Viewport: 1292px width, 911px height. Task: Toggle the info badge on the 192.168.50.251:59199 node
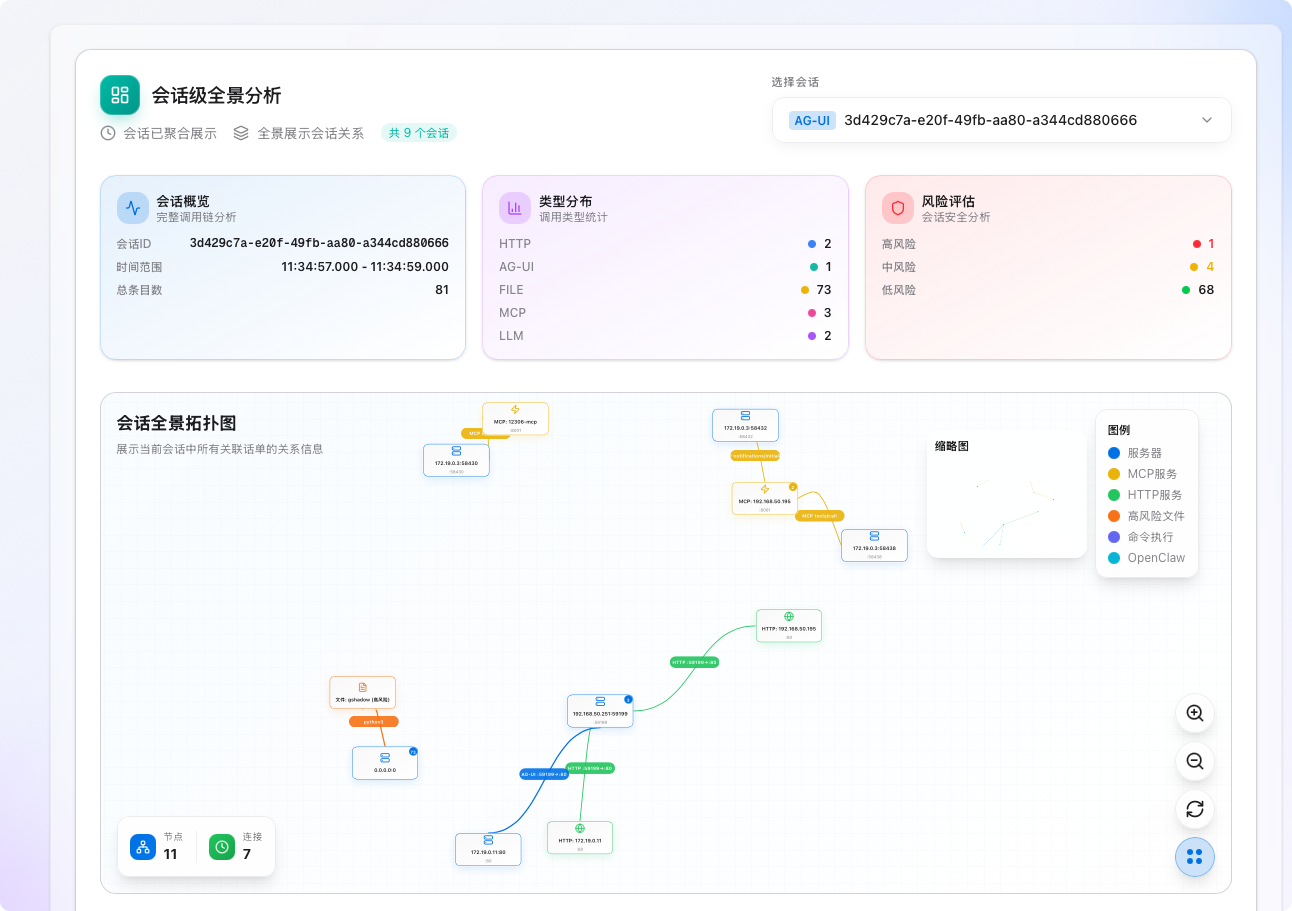click(x=627, y=700)
